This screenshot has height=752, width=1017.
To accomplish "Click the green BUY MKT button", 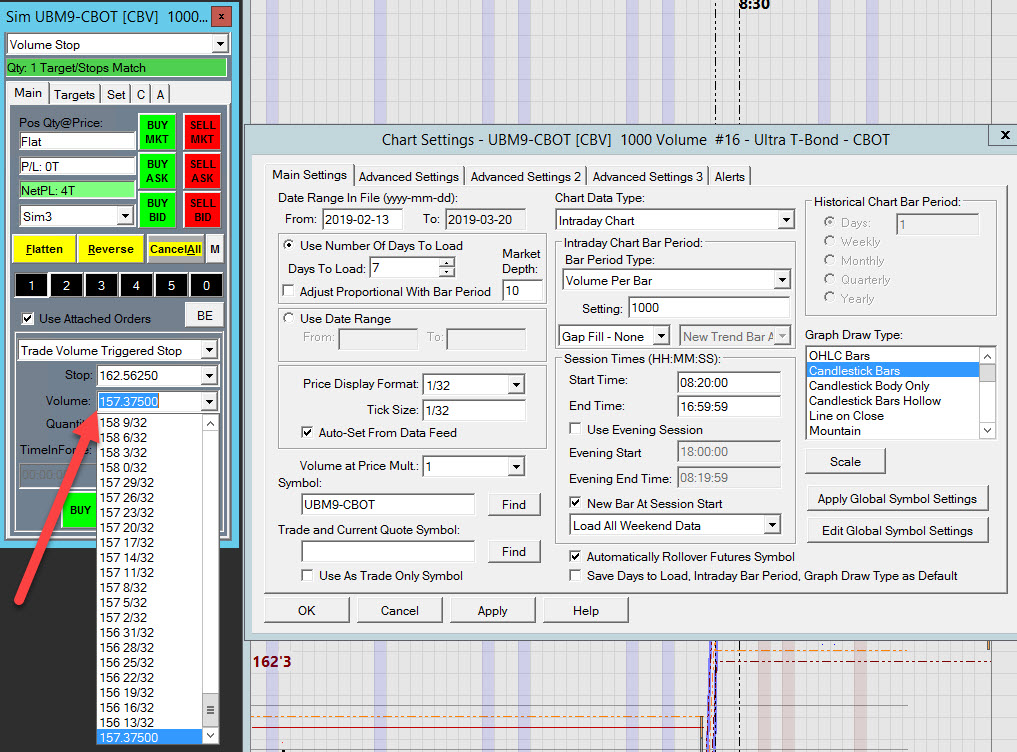I will point(157,132).
